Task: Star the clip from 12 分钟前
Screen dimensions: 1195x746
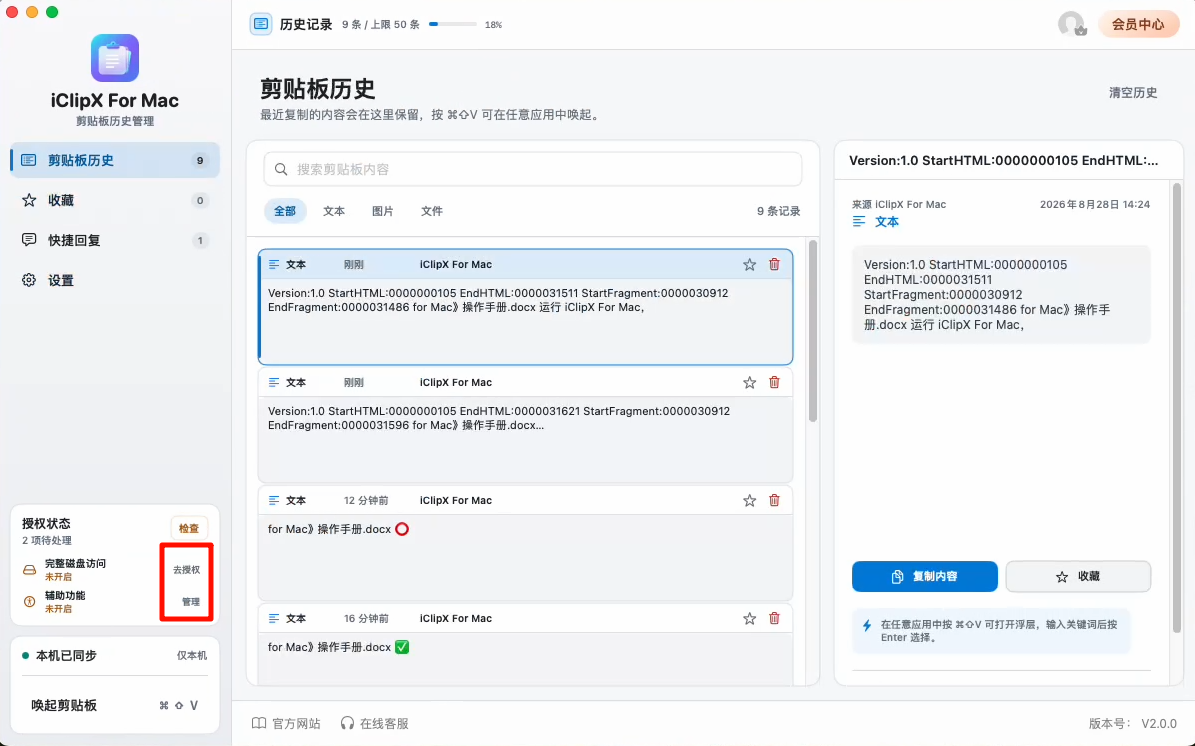Action: (750, 501)
